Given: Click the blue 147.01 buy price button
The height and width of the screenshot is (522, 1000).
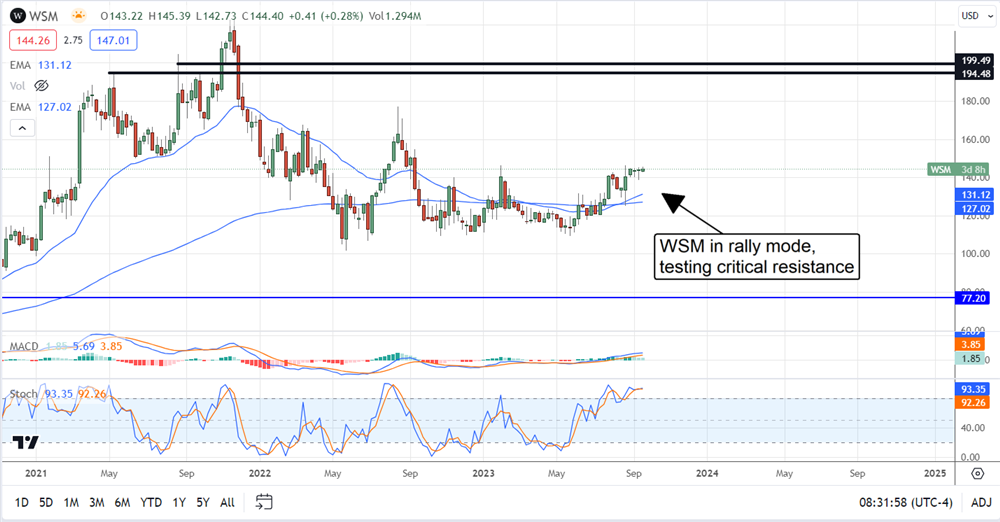Looking at the screenshot, I should (114, 40).
